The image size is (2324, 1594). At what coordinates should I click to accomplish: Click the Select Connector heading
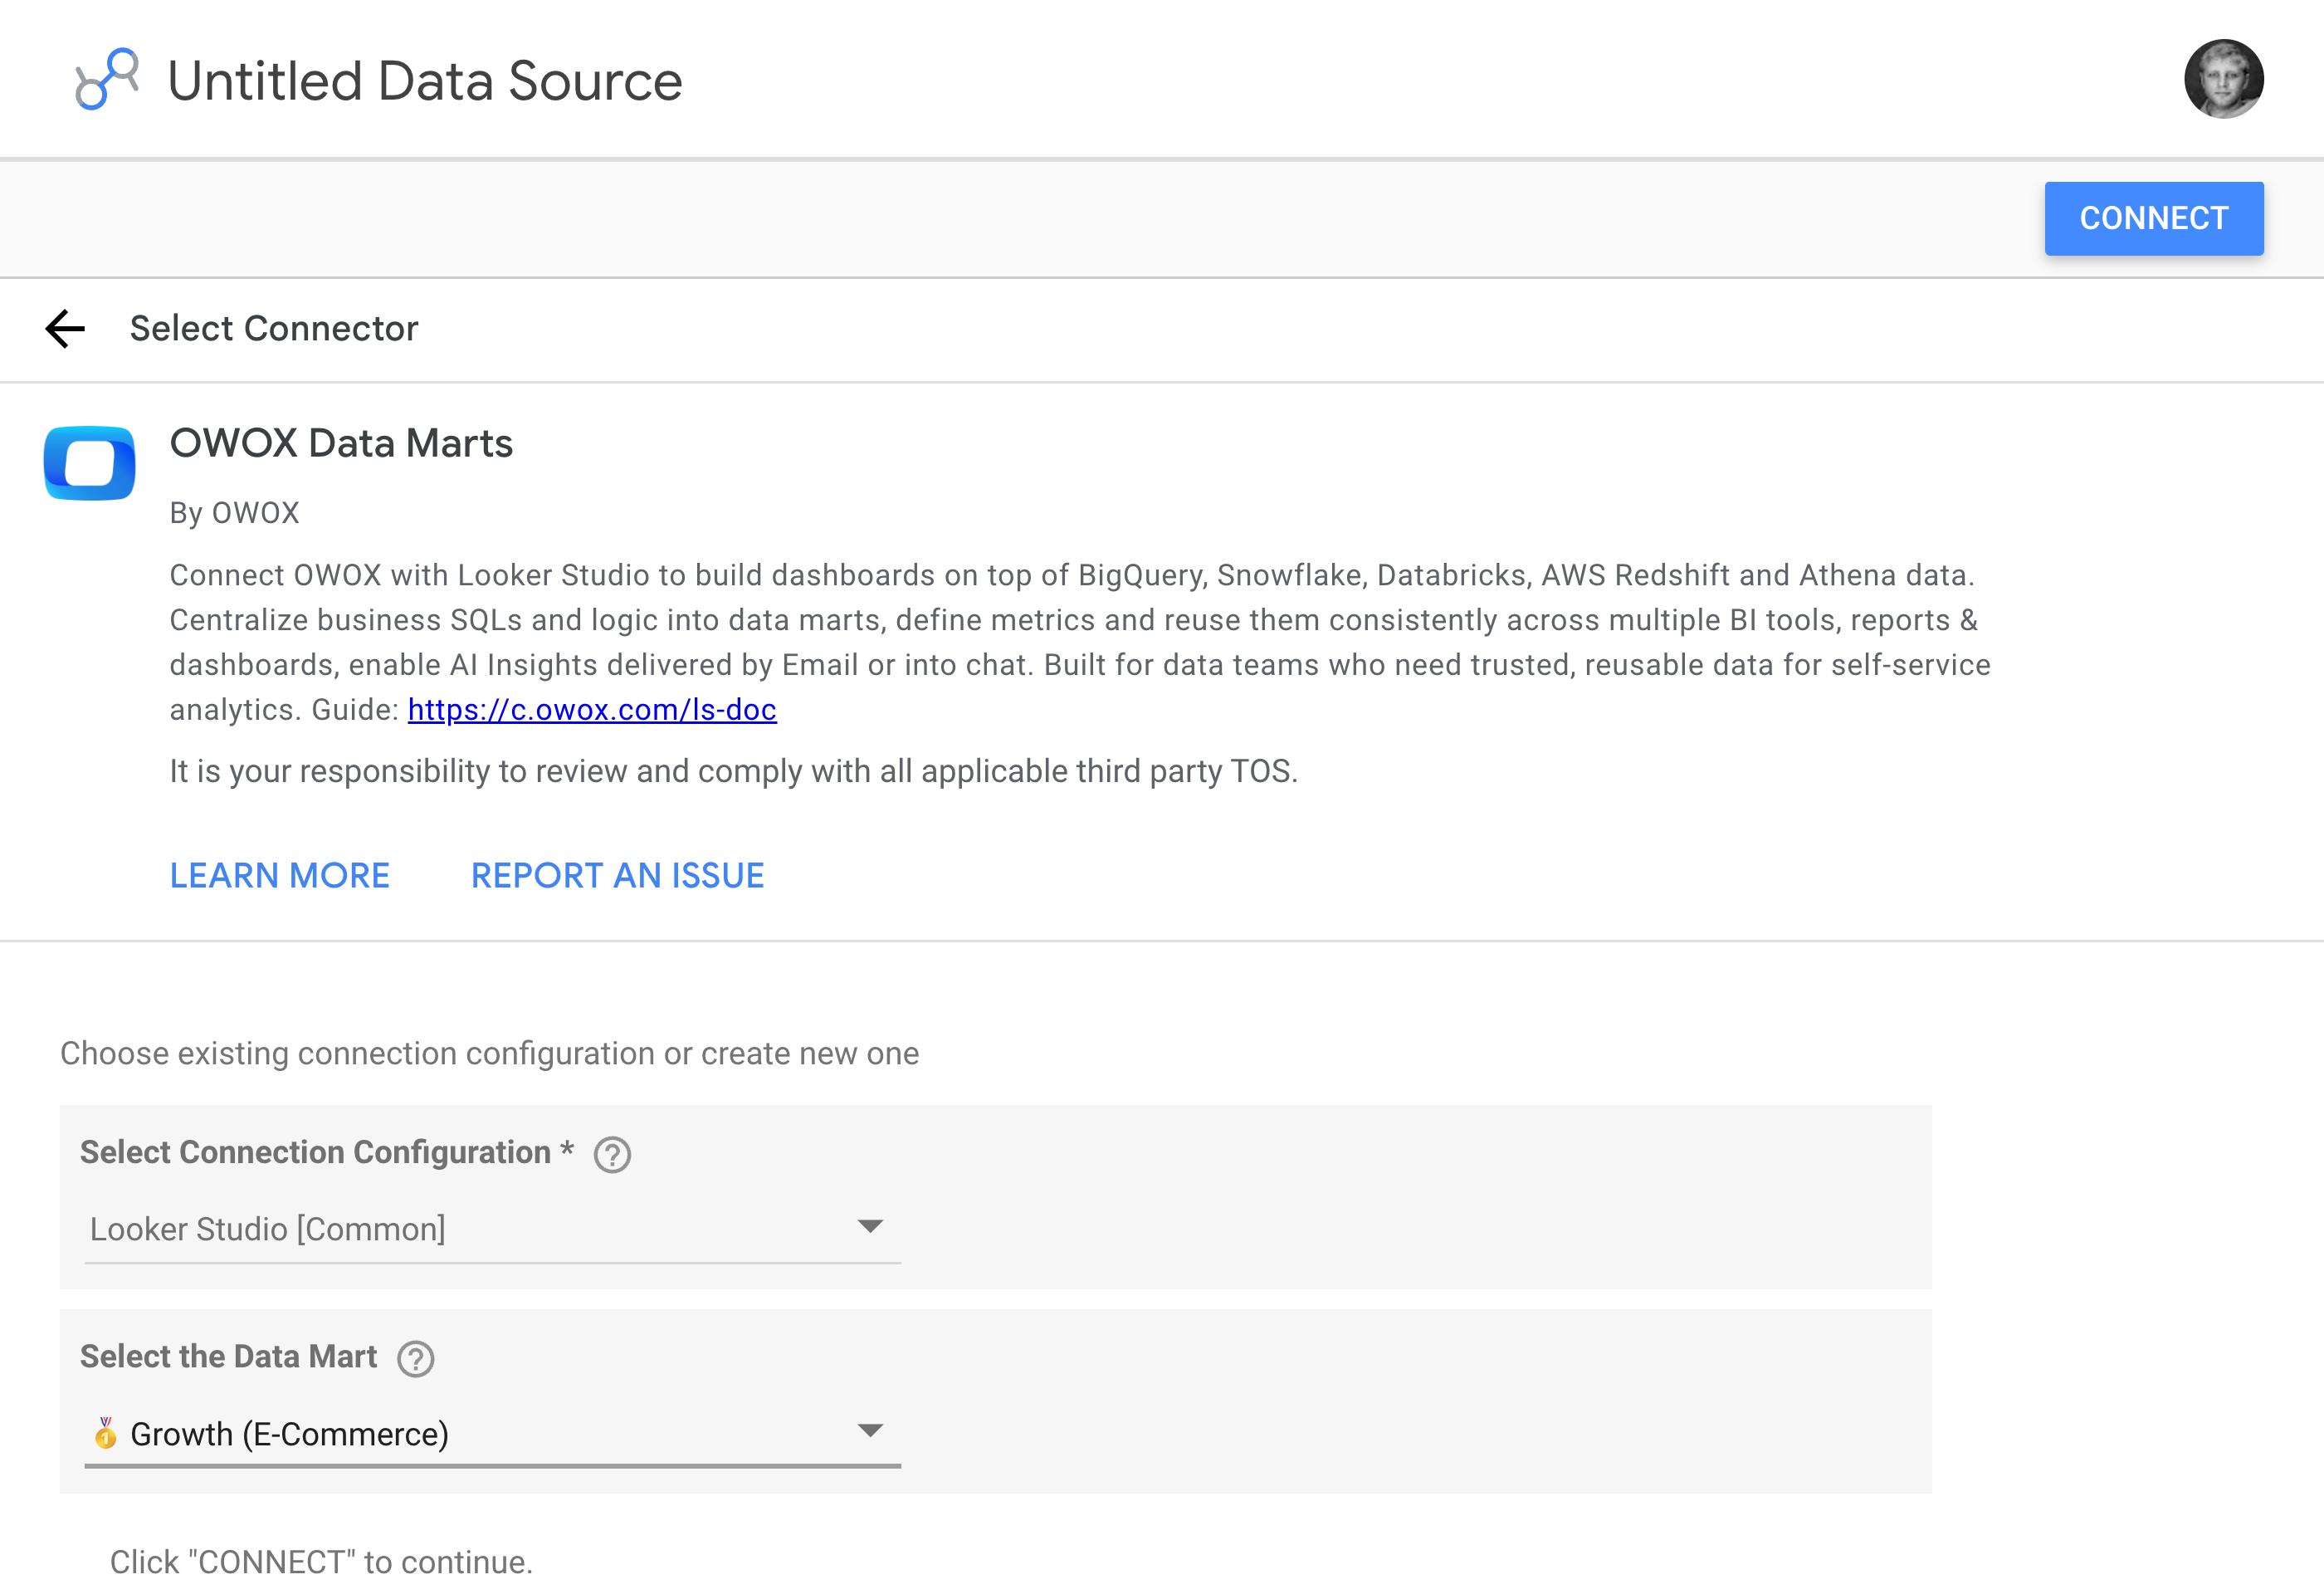(x=274, y=328)
